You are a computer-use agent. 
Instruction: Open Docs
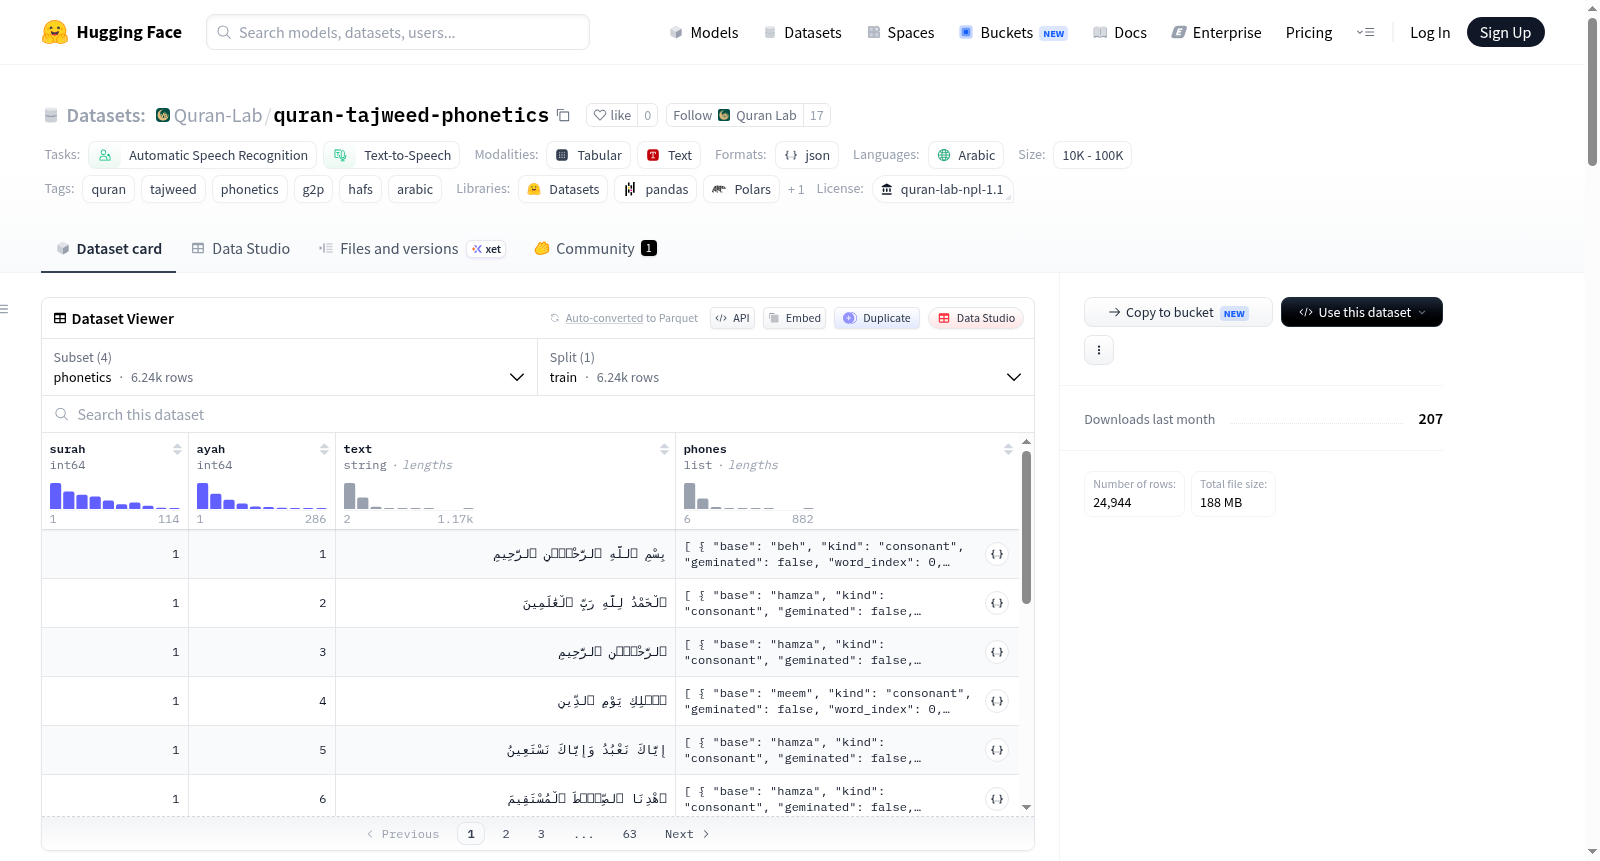coord(1119,32)
